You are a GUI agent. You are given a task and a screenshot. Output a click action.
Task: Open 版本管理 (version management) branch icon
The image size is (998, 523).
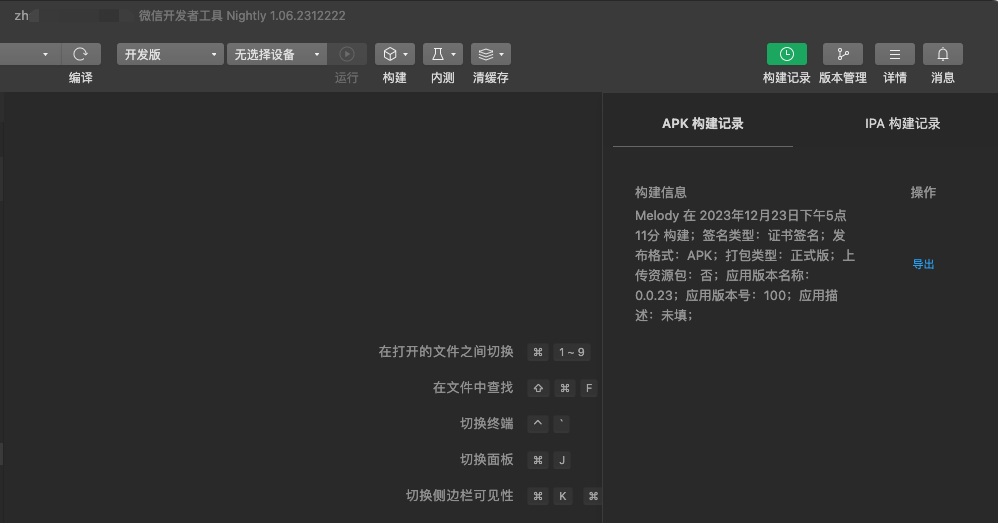[842, 54]
